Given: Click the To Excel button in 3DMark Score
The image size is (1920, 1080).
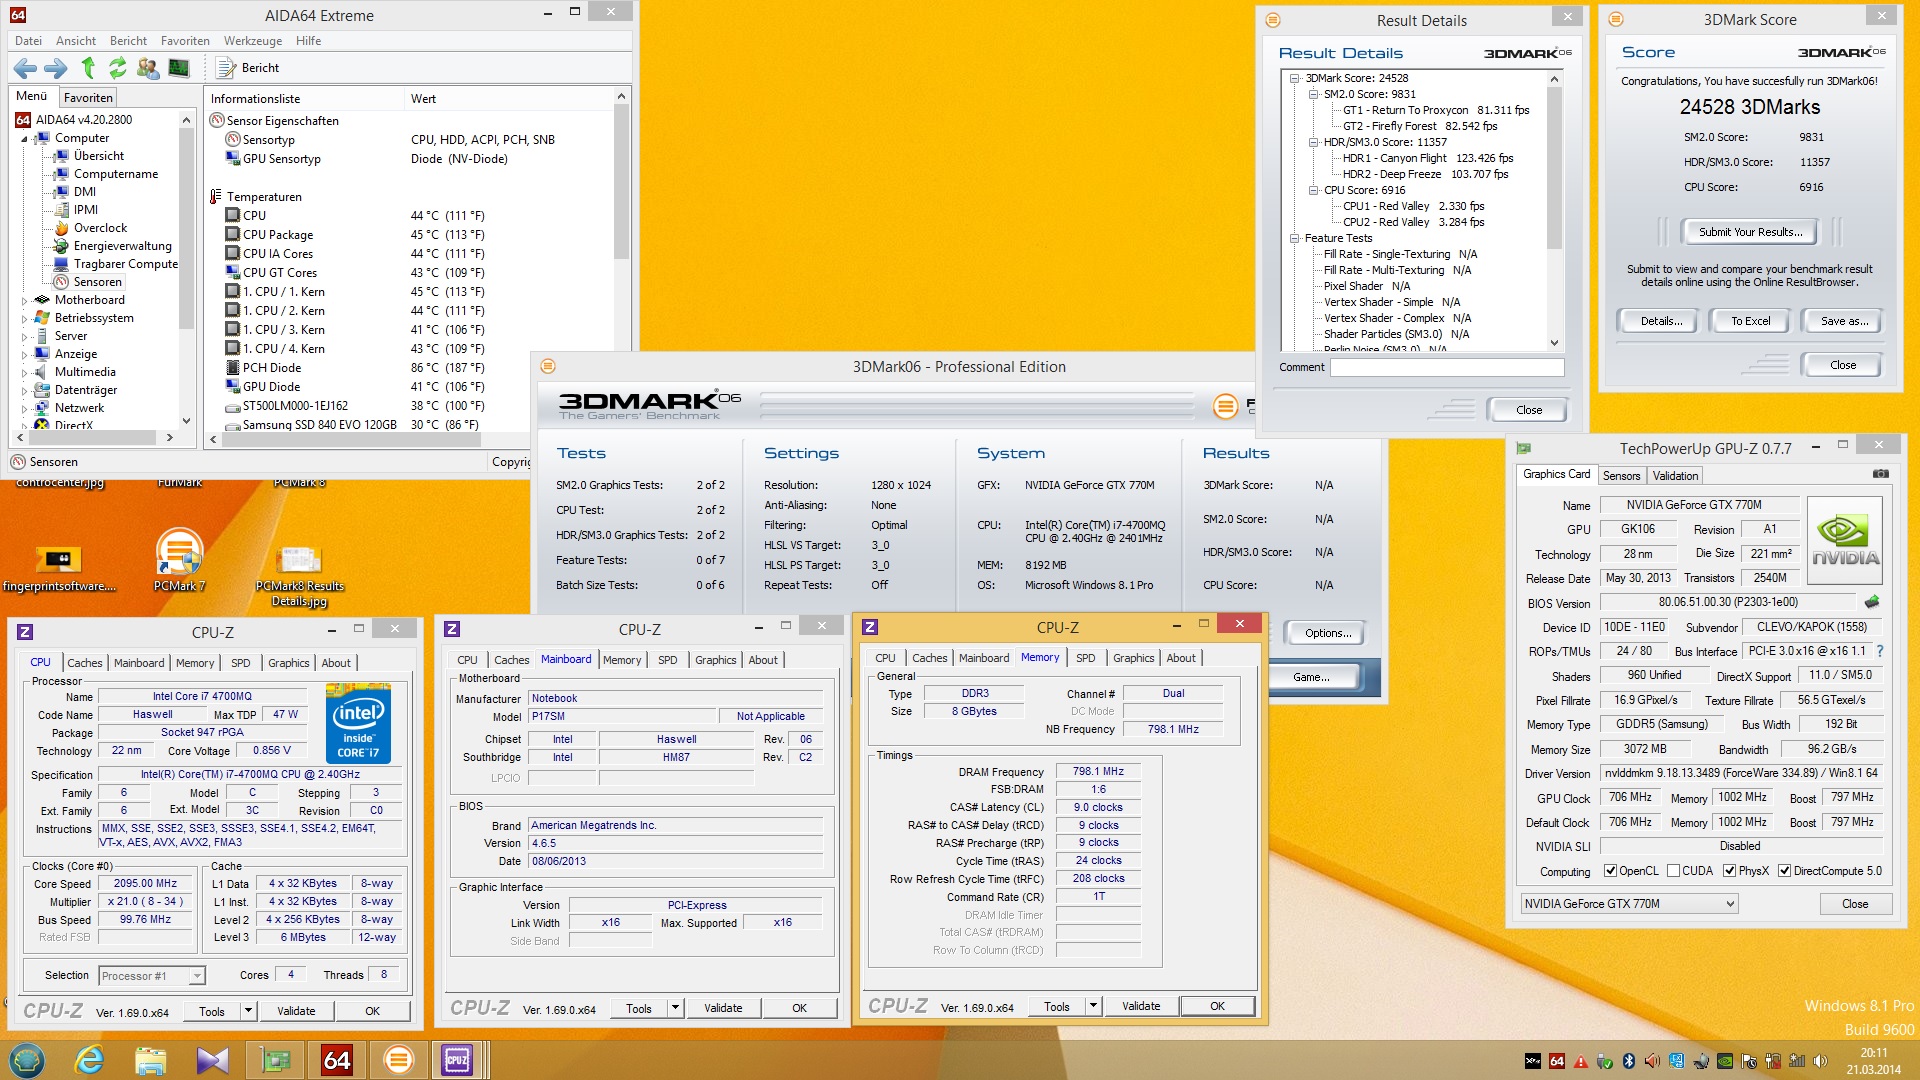Looking at the screenshot, I should (x=1750, y=321).
